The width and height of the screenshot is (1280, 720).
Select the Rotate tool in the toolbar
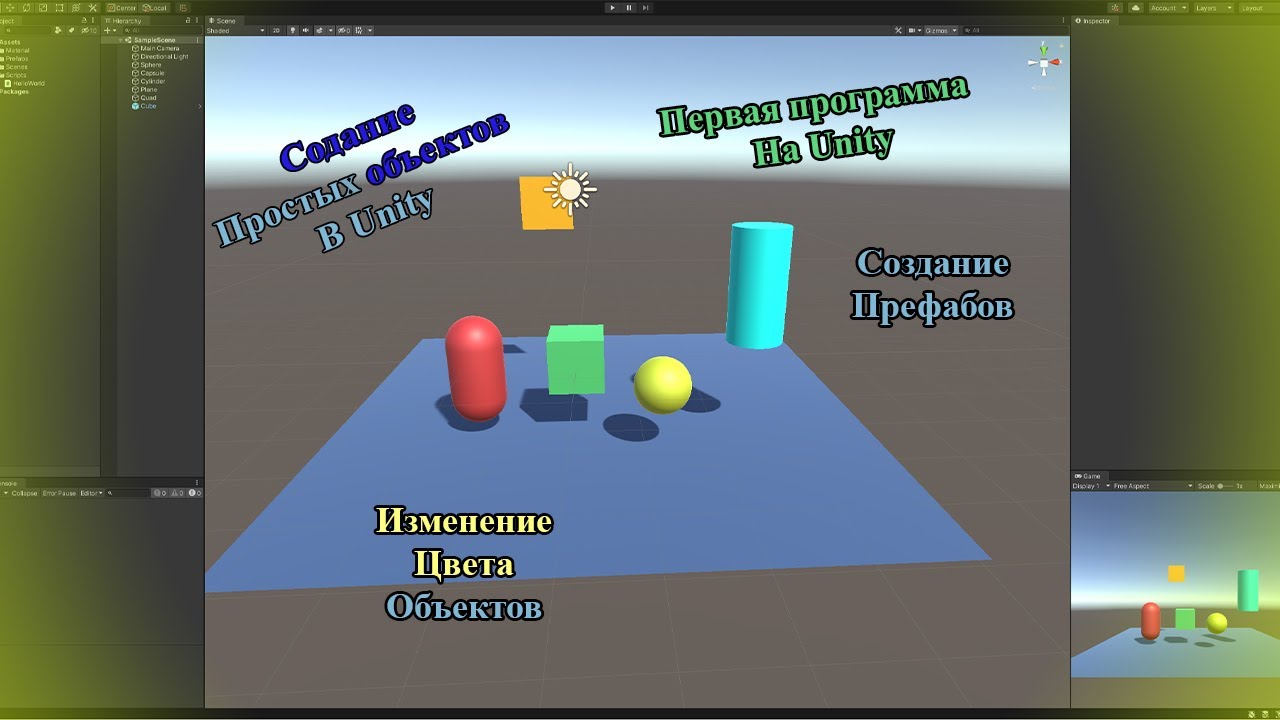tap(26, 8)
